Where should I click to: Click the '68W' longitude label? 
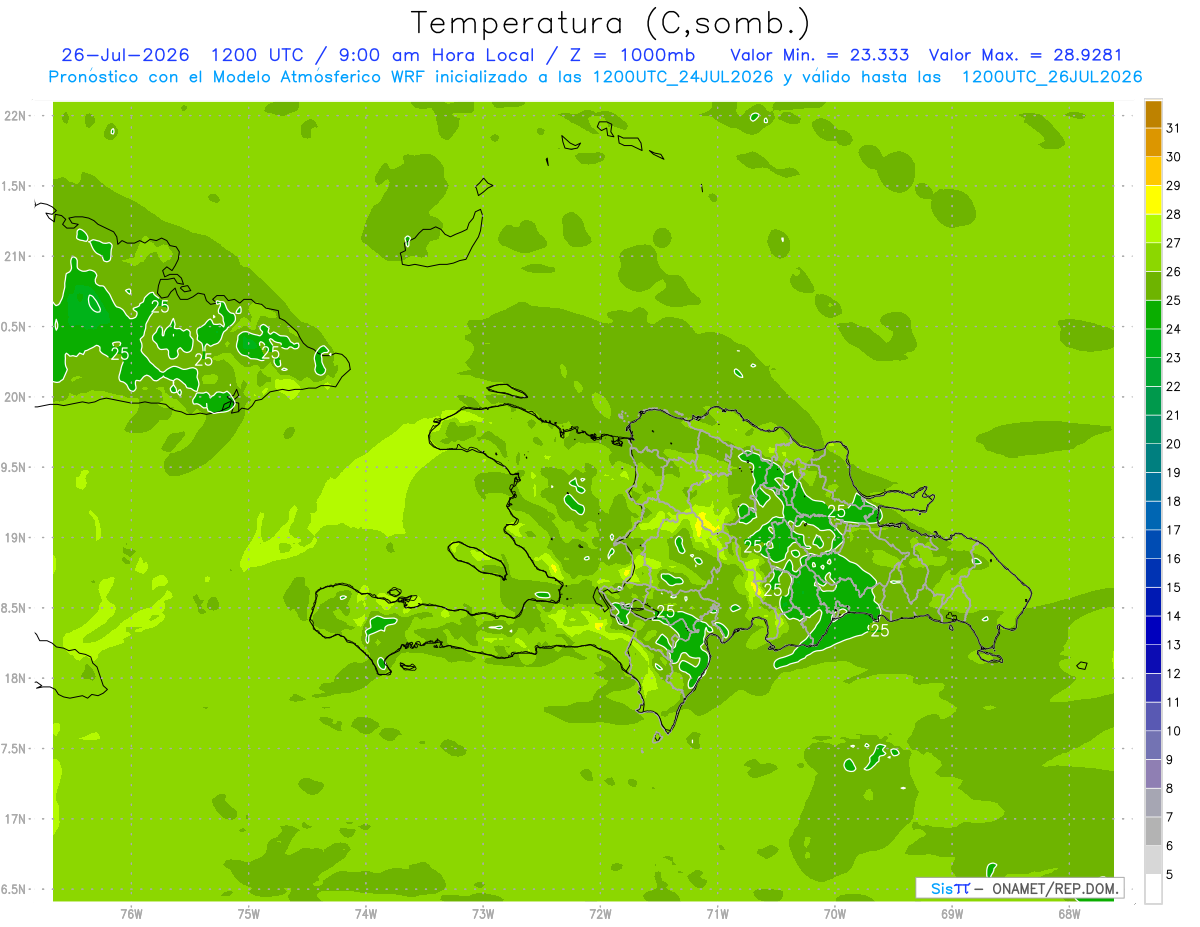pos(1069,914)
